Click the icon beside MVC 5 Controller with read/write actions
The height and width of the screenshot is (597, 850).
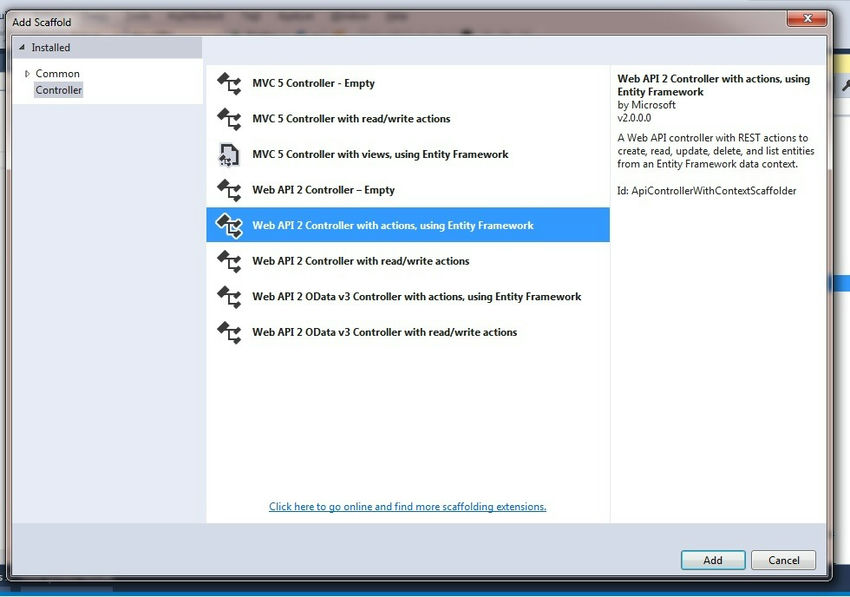(x=229, y=119)
